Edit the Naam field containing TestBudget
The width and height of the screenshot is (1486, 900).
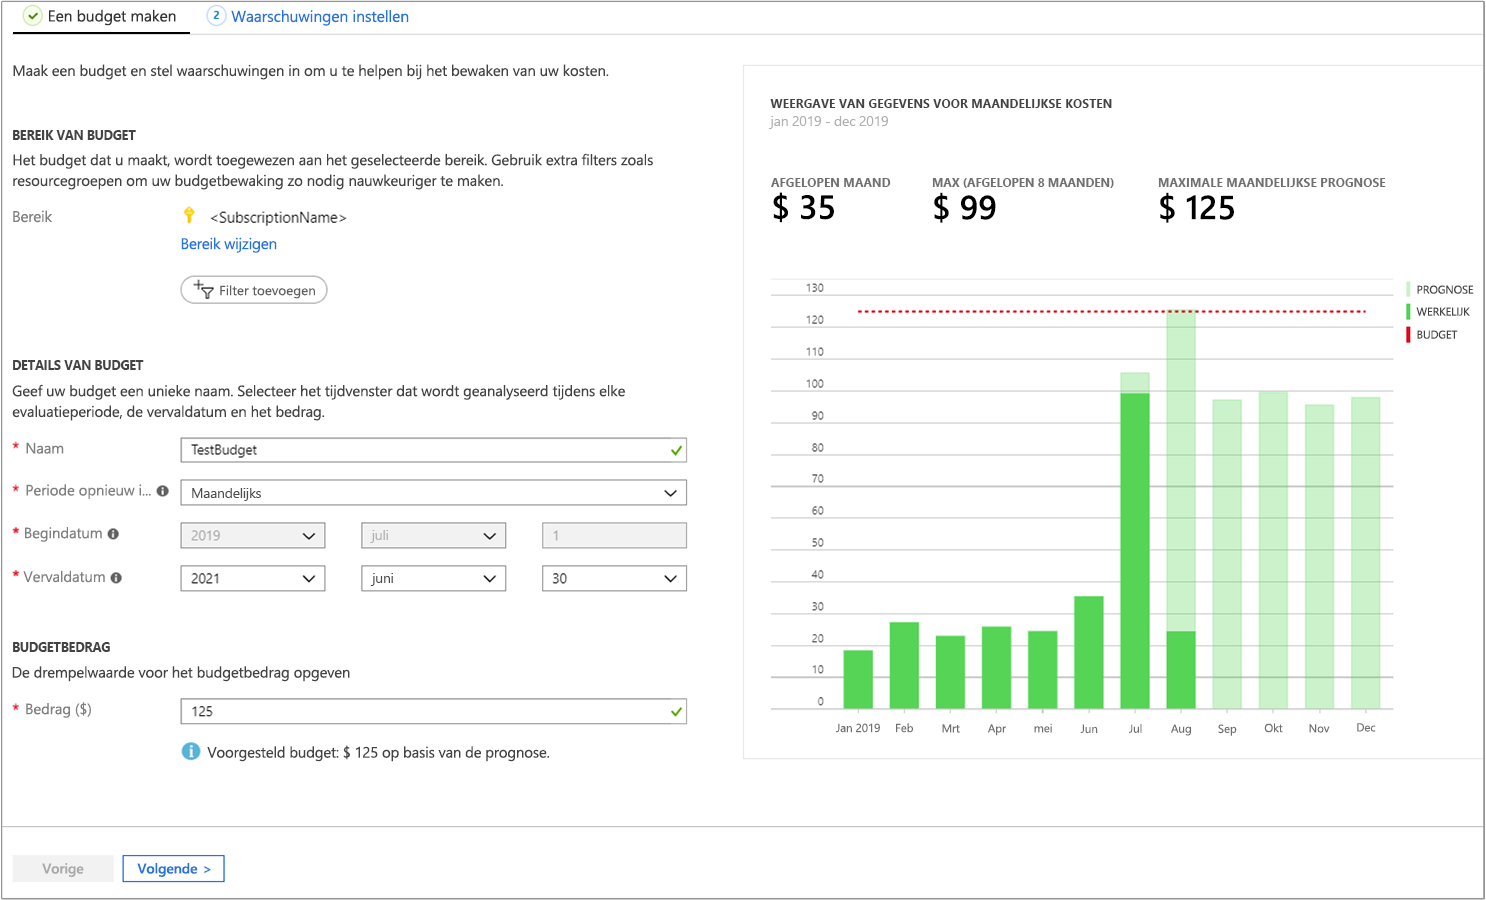coord(433,450)
